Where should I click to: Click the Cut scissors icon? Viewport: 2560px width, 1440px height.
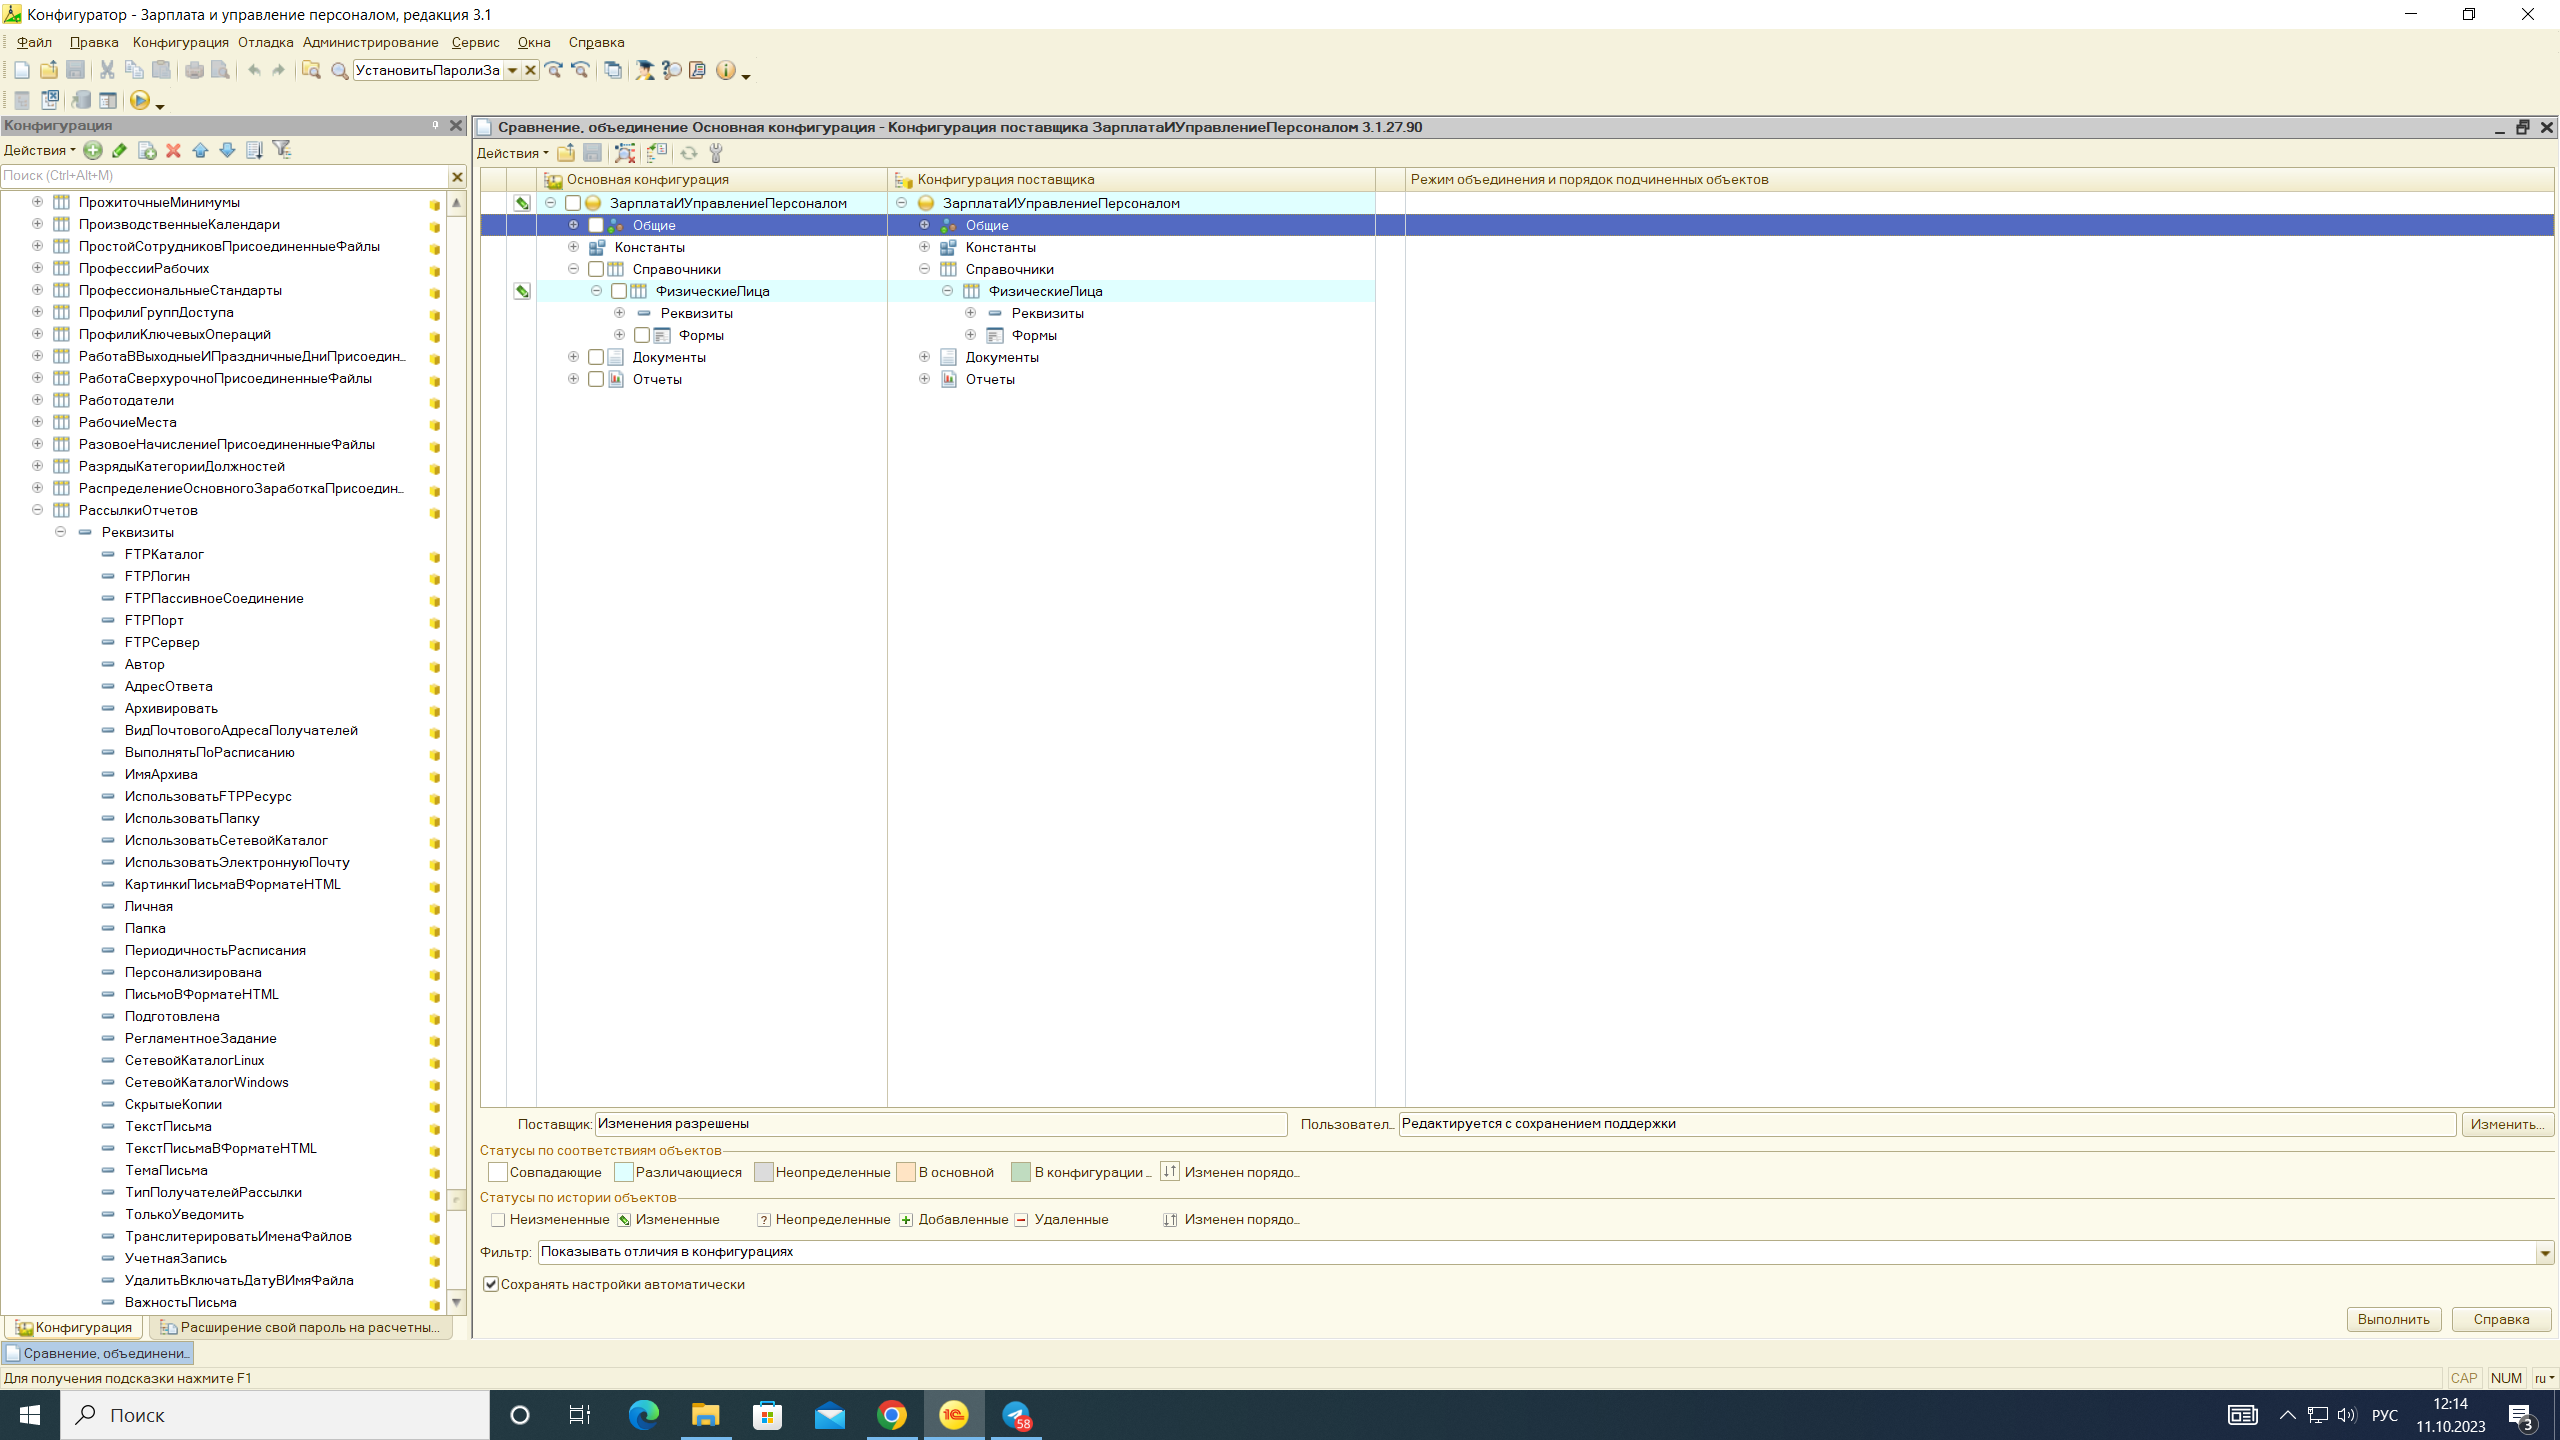(x=107, y=70)
